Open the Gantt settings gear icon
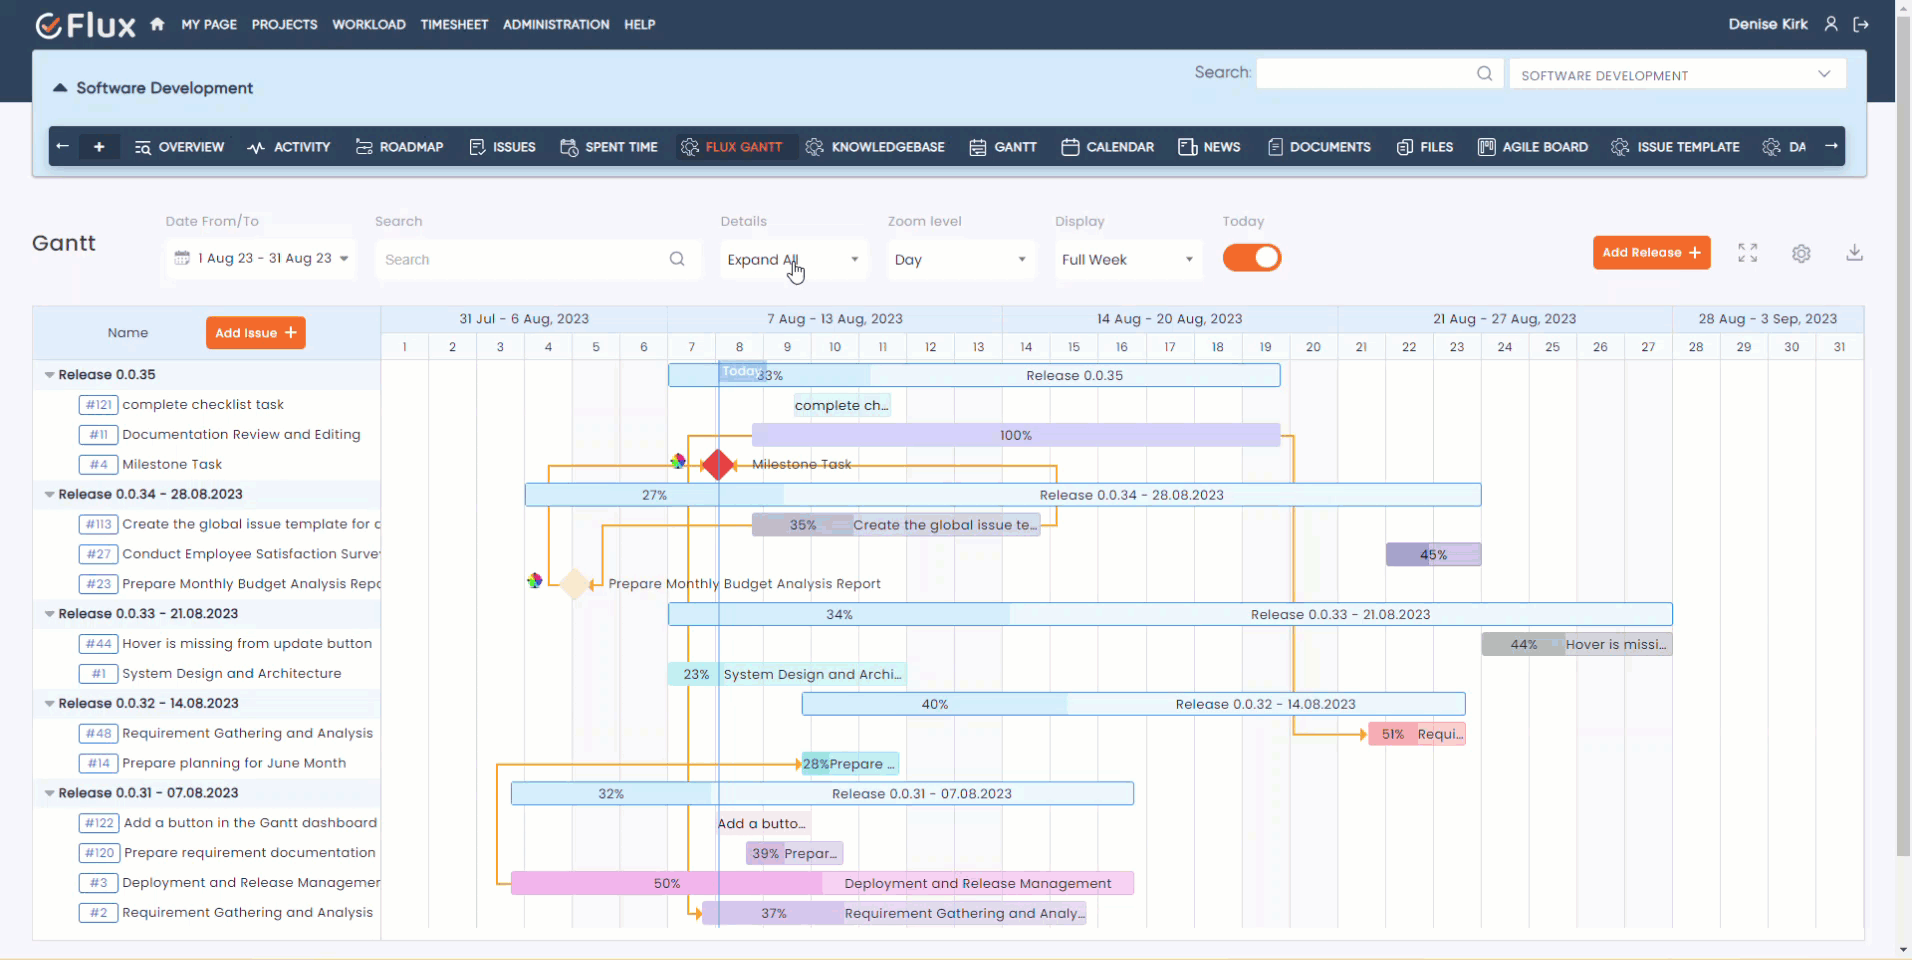Image resolution: width=1912 pixels, height=960 pixels. point(1802,253)
